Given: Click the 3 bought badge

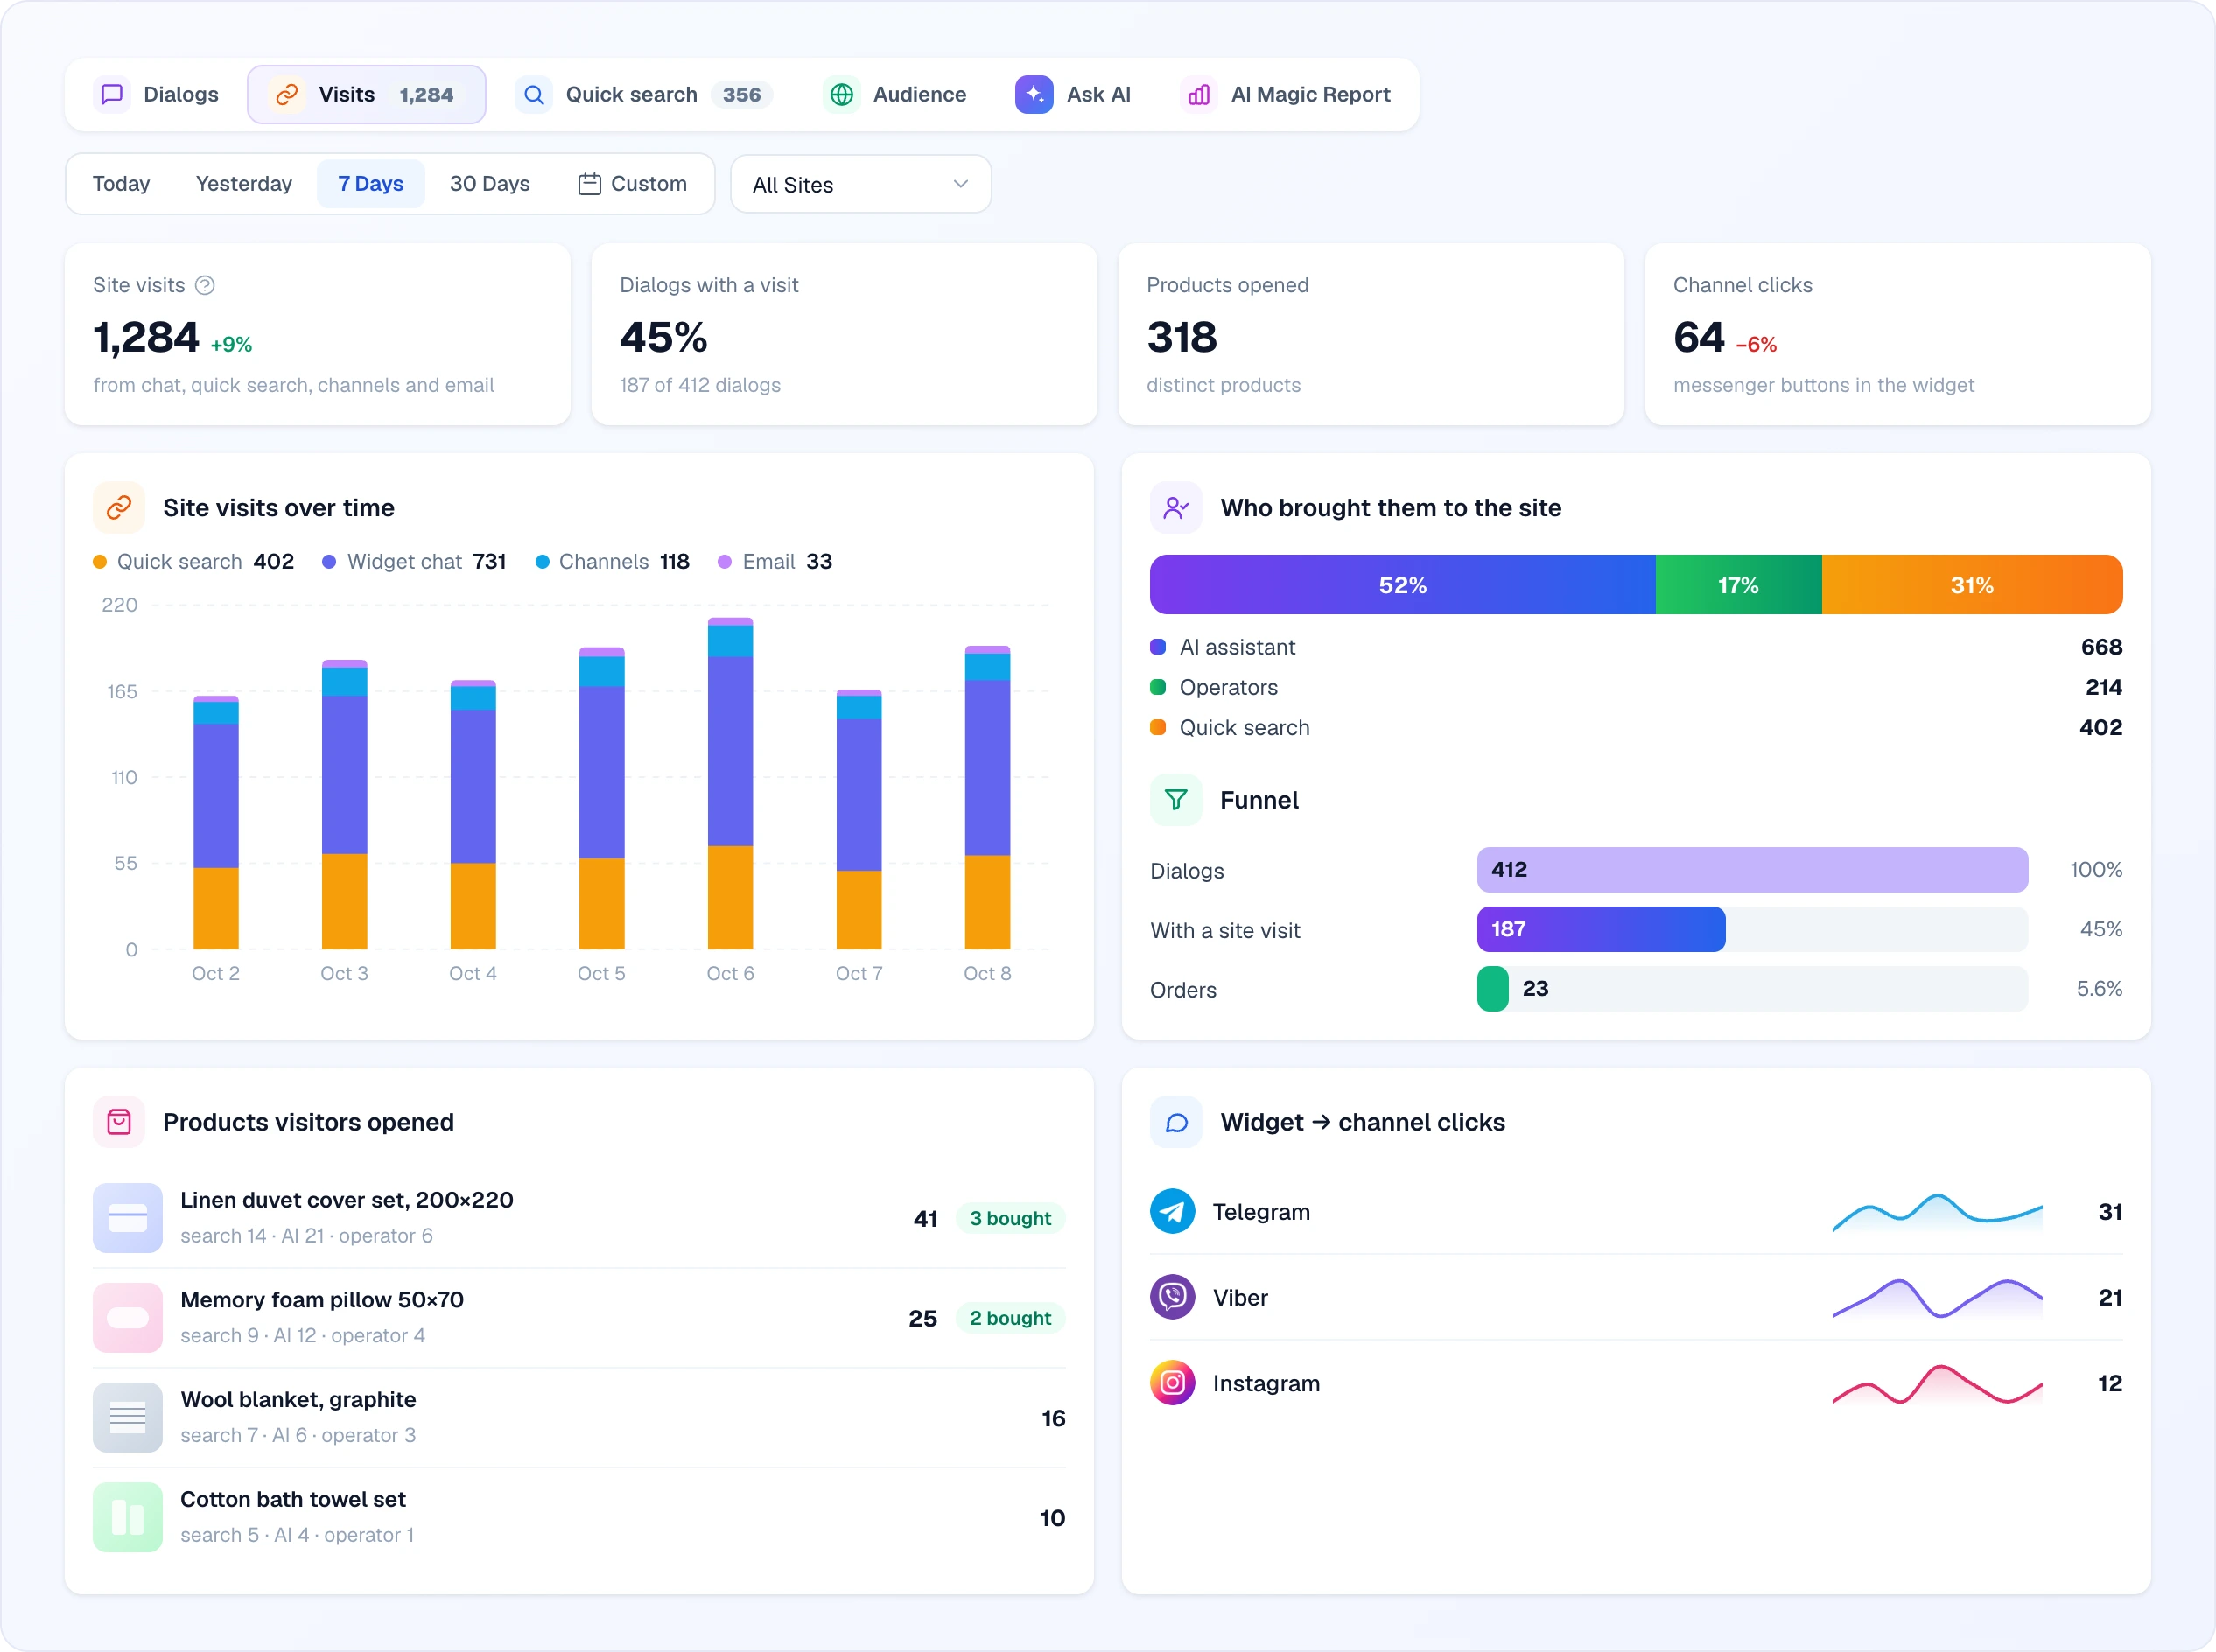Looking at the screenshot, I should [1010, 1218].
